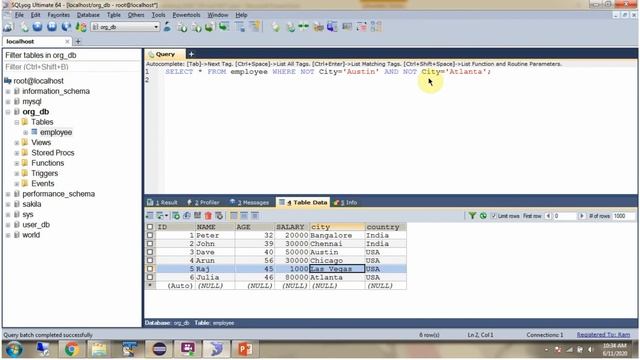Click the Registered To: Ram link
The image size is (640, 360).
point(603,335)
